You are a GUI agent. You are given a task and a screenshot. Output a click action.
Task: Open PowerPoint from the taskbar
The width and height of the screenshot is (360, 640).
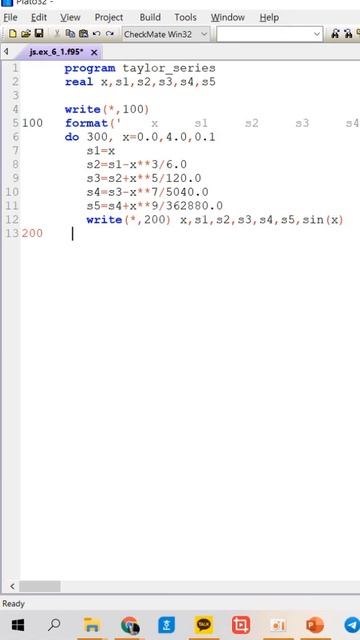tap(314, 625)
